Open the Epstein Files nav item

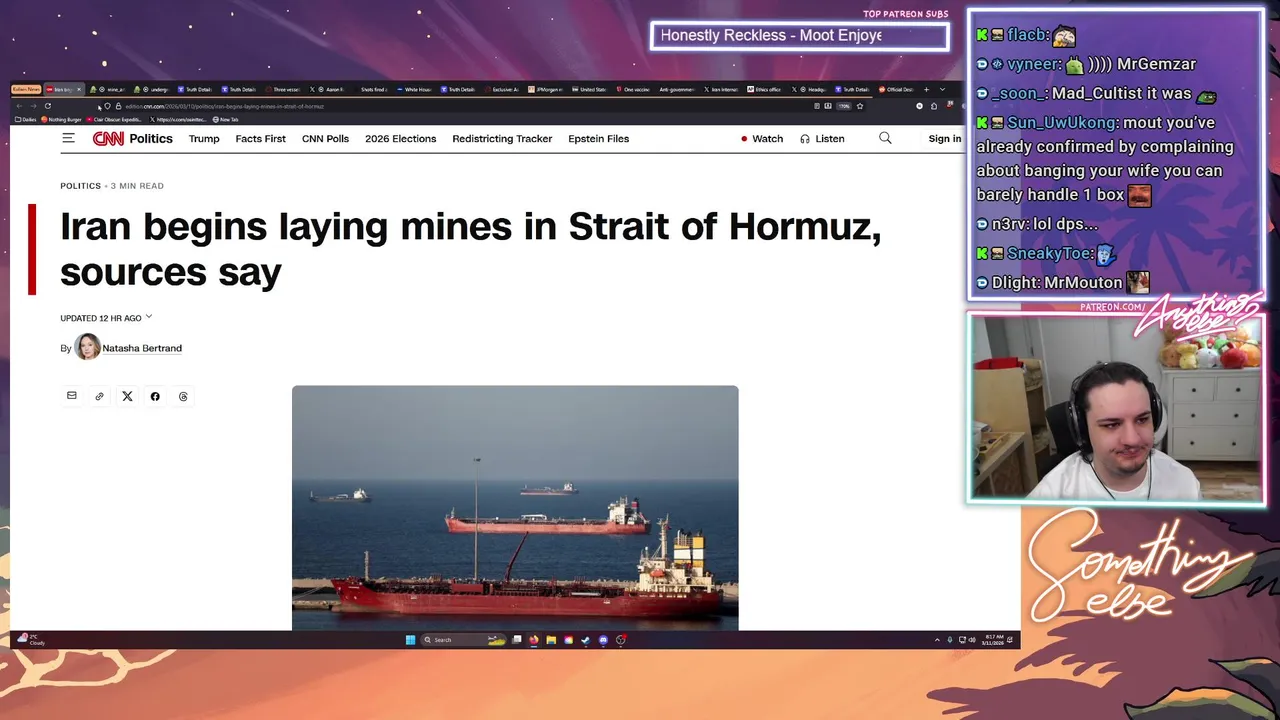[x=599, y=139]
